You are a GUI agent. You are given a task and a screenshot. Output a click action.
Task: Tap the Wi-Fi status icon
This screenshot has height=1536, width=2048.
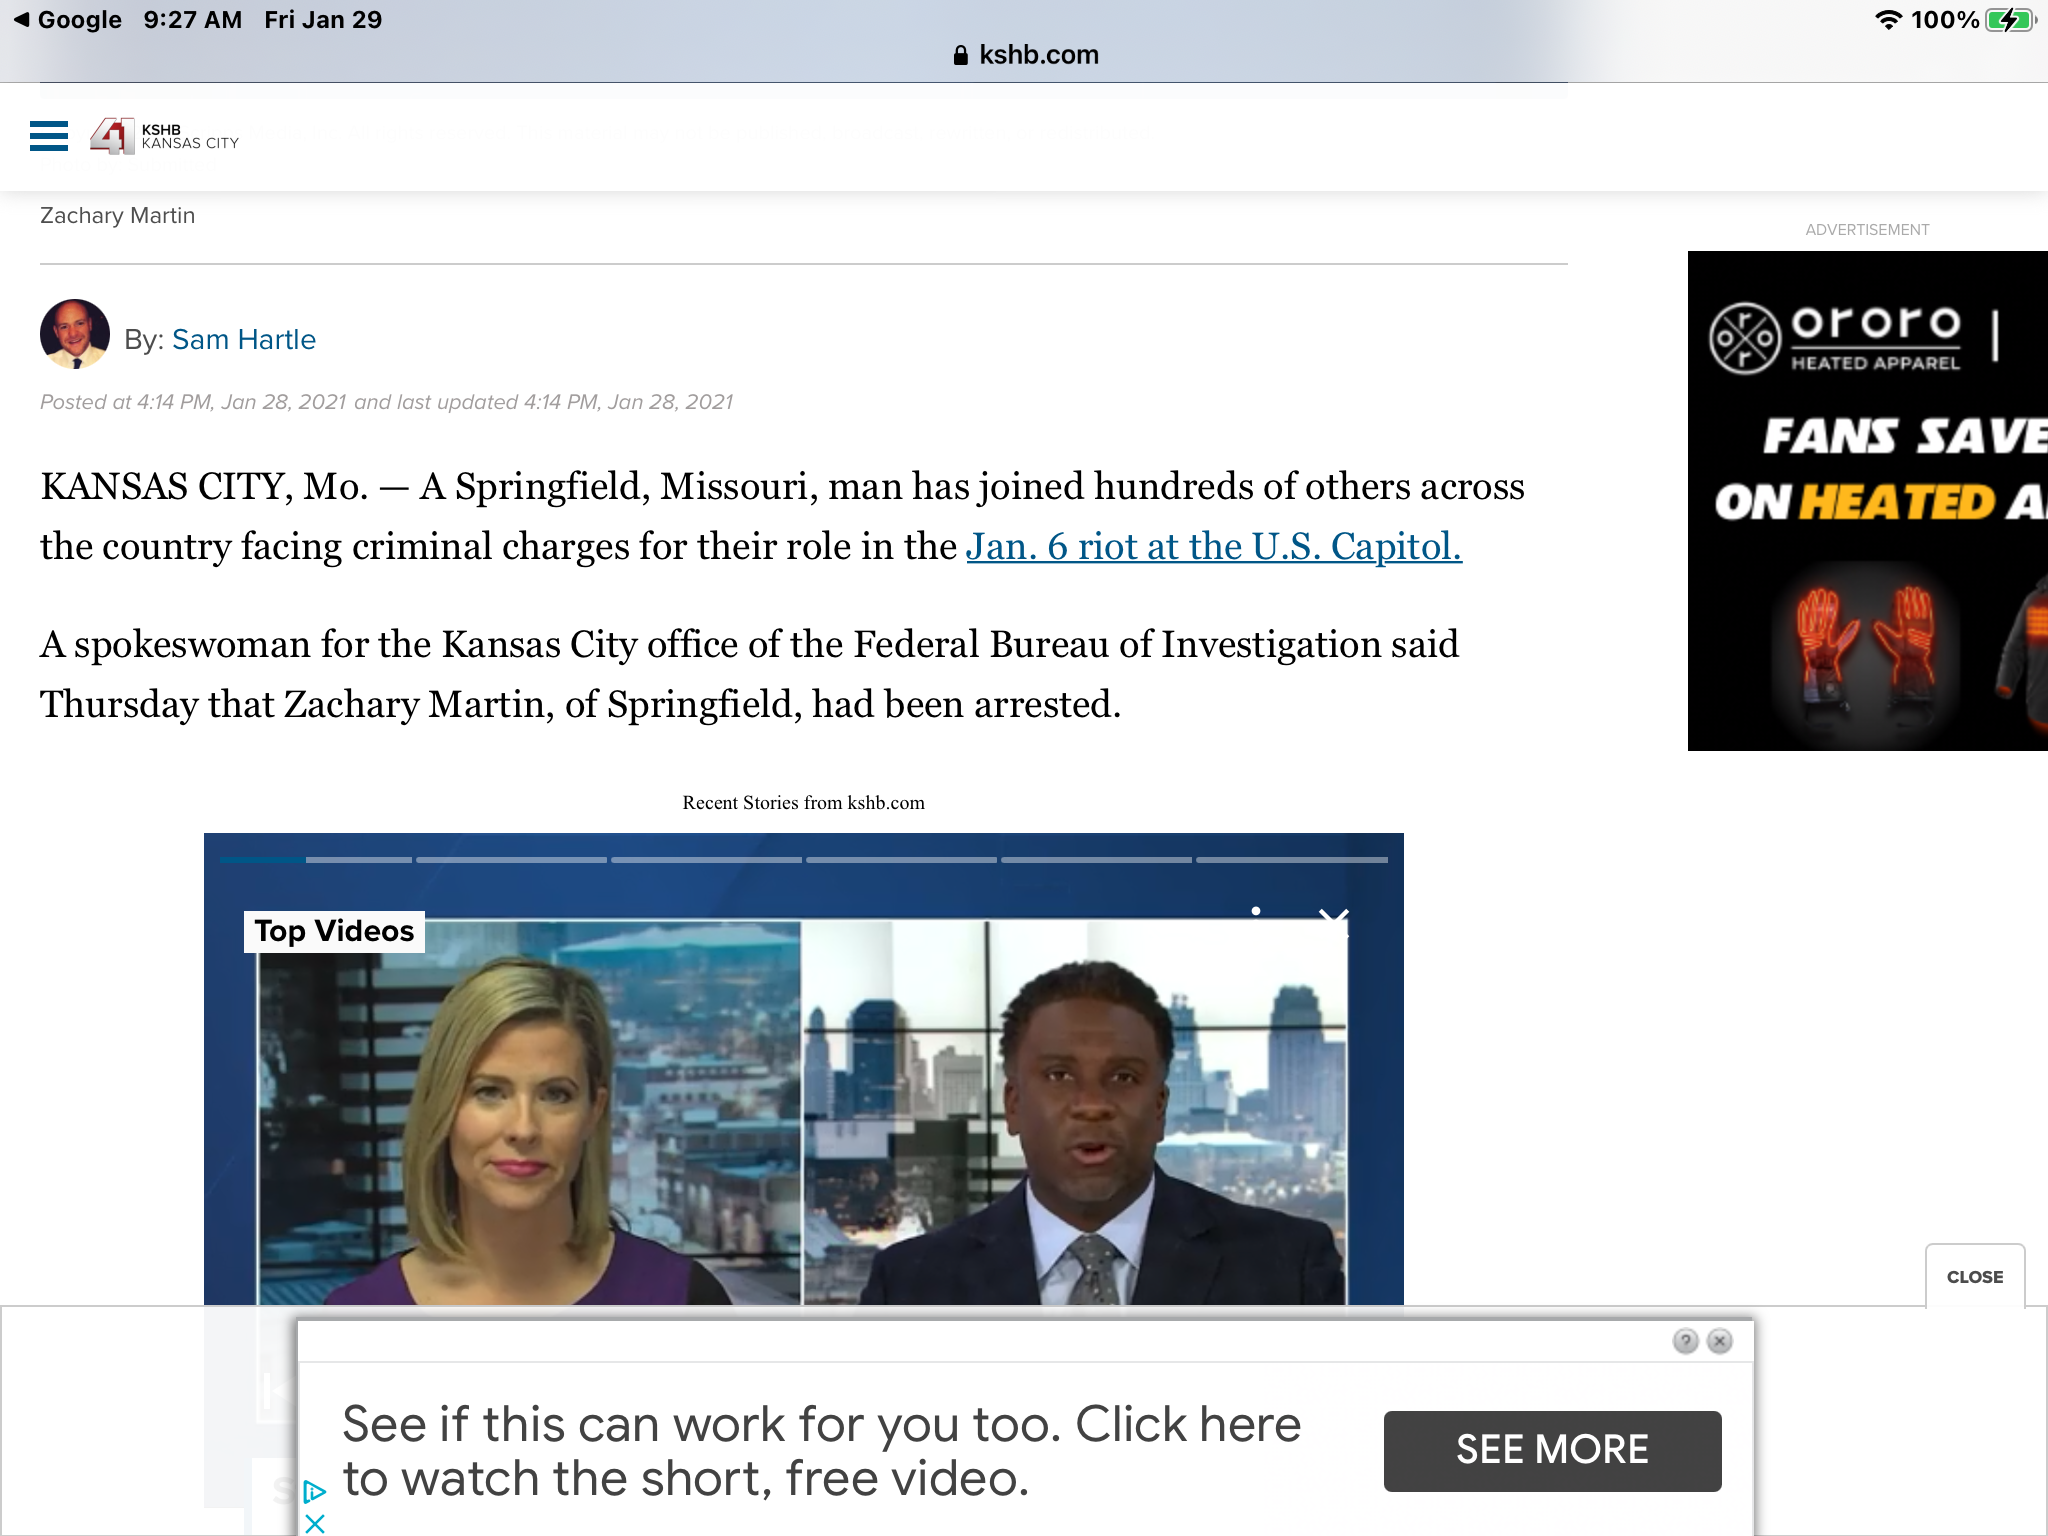pyautogui.click(x=1888, y=20)
